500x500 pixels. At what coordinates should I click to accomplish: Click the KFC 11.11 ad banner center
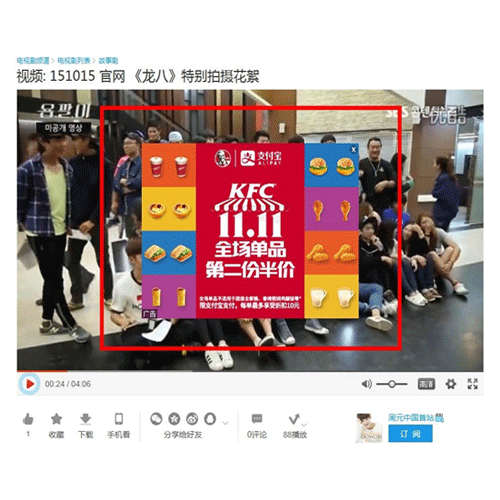(250, 231)
